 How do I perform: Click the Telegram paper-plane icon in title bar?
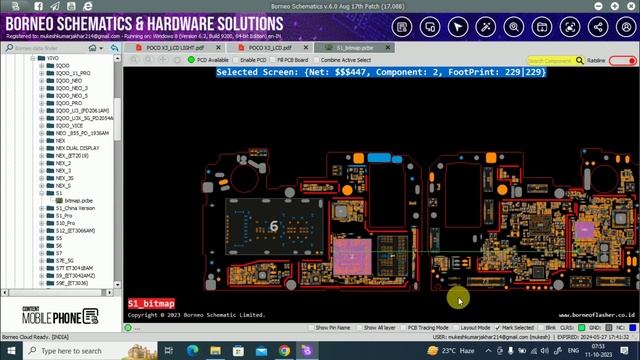click(x=55, y=6)
